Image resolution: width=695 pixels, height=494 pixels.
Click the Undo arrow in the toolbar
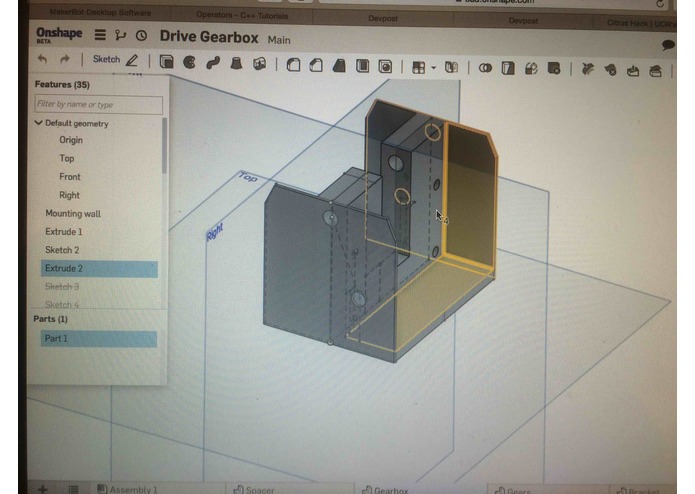(x=43, y=59)
